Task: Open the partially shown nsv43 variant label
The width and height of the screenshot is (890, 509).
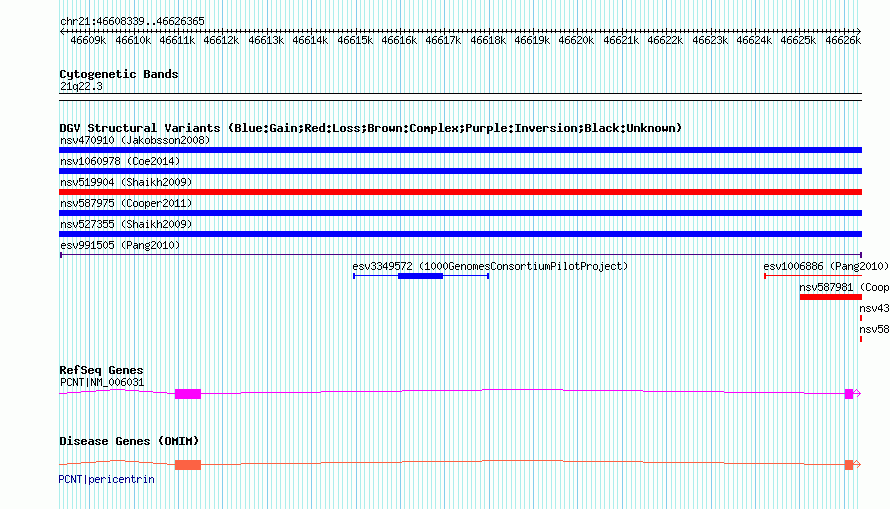Action: pos(874,308)
